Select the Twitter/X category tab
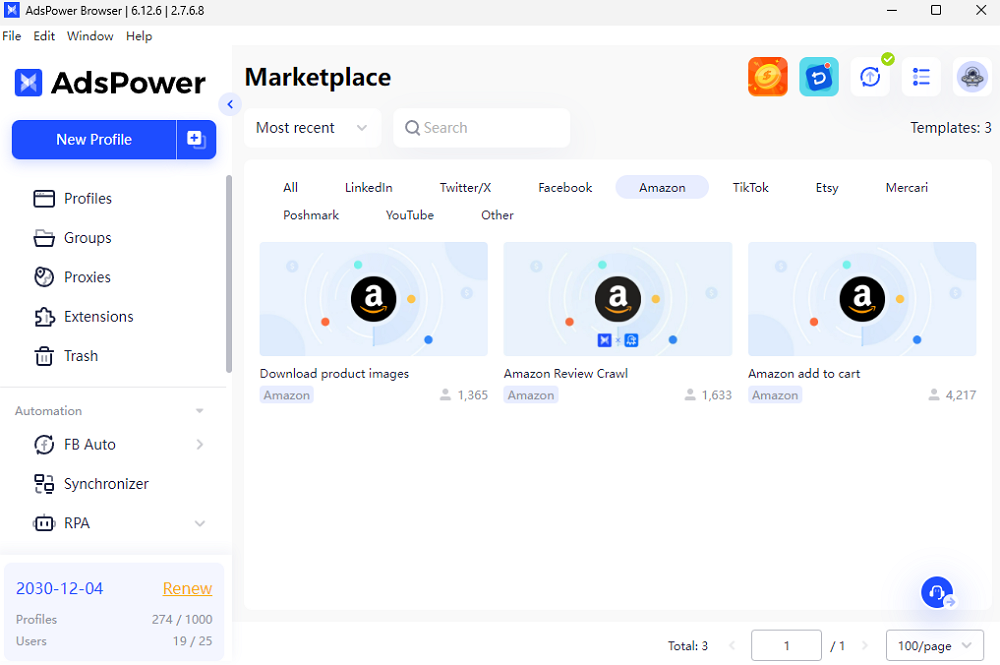The width and height of the screenshot is (1000, 665). click(465, 187)
